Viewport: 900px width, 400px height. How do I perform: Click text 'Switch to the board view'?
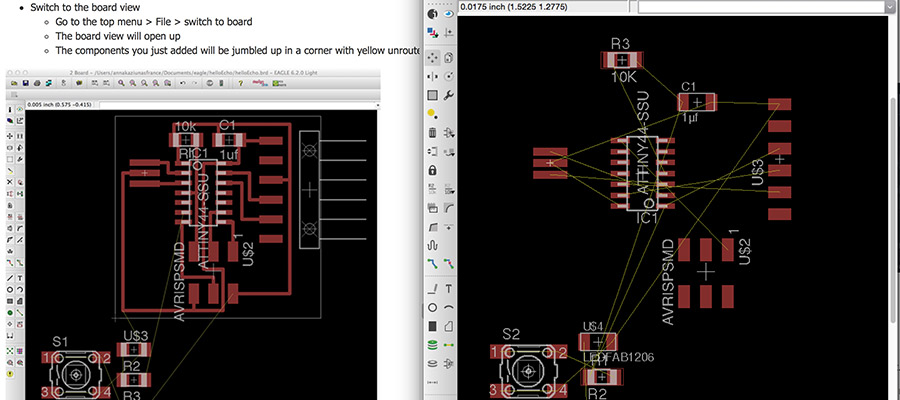86,8
